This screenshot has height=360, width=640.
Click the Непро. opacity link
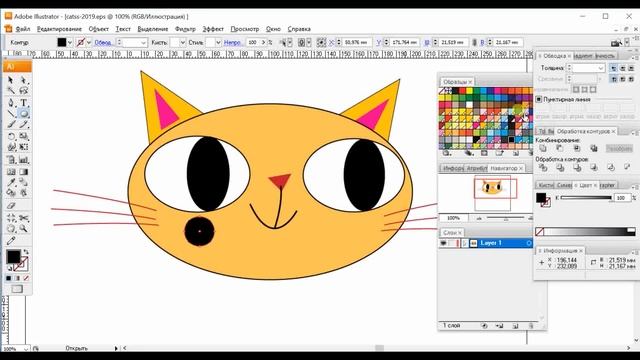coord(232,42)
